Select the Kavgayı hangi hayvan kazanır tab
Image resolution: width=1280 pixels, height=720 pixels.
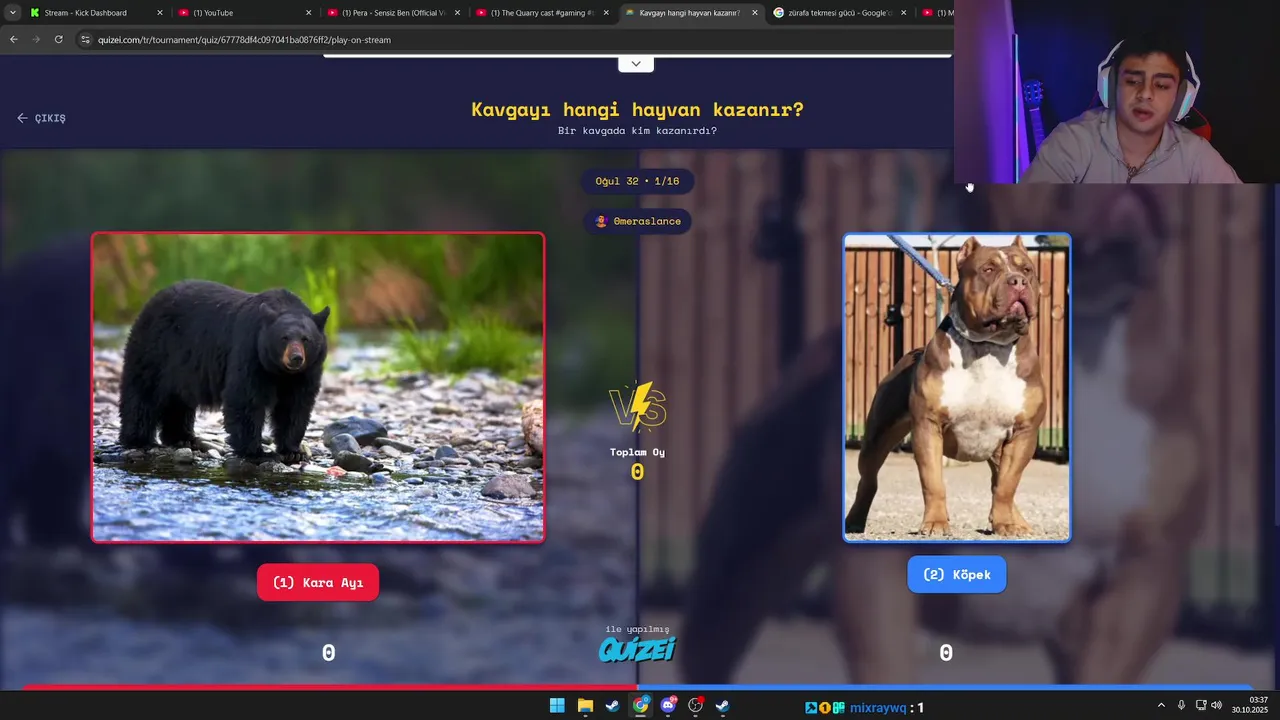click(x=689, y=13)
